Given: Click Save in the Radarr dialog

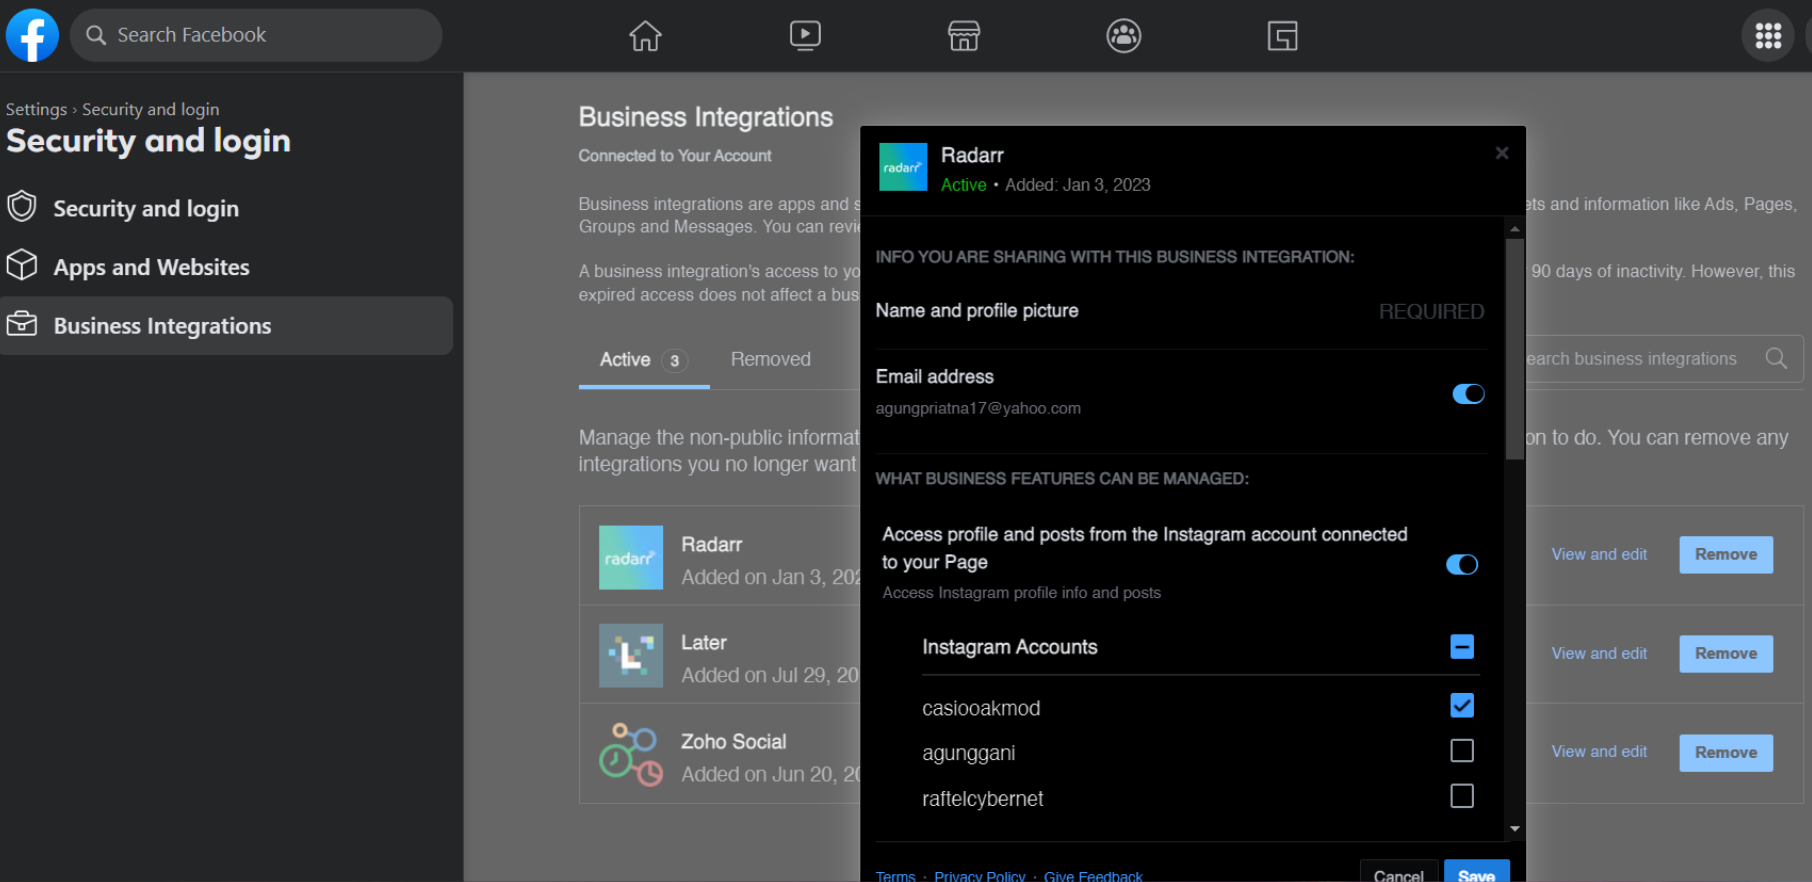Looking at the screenshot, I should (x=1476, y=873).
